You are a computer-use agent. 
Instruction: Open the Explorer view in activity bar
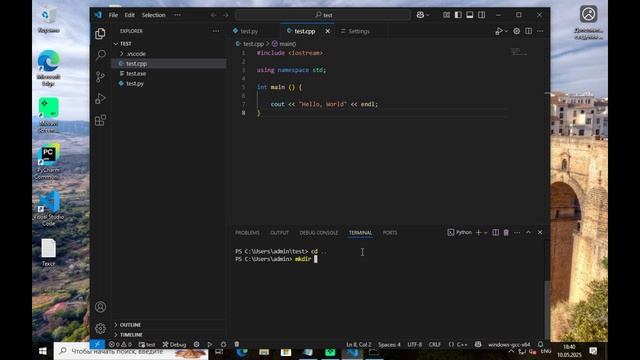(x=100, y=33)
